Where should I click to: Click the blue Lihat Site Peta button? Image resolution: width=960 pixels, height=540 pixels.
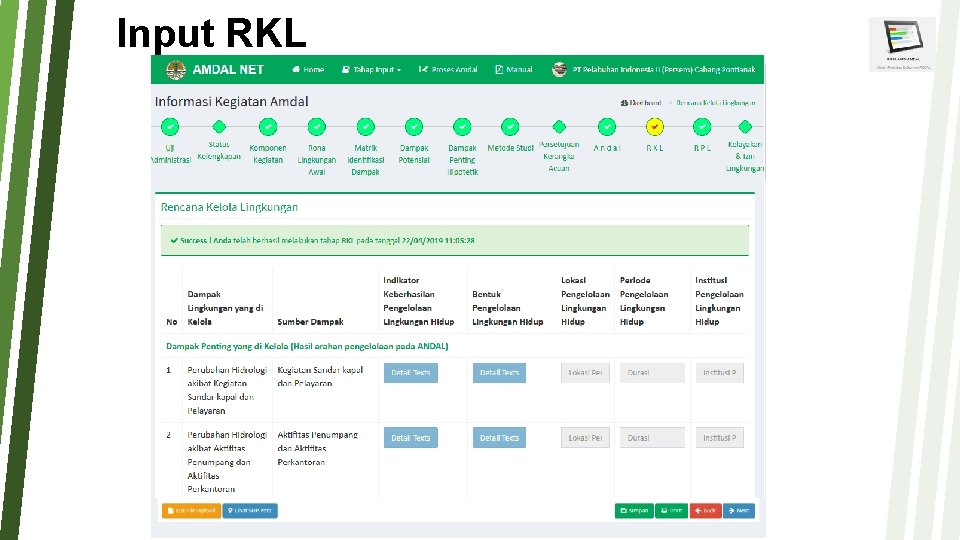(250, 511)
